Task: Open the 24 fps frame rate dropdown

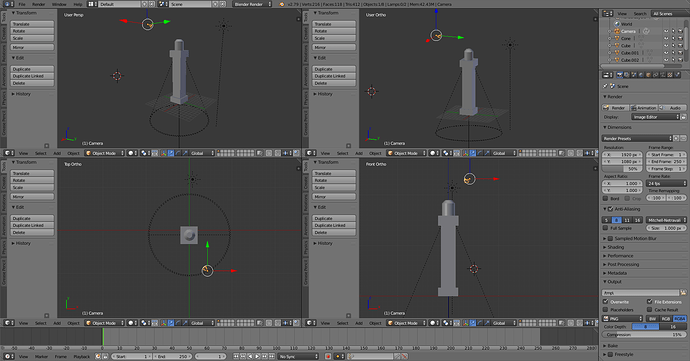Action: [x=666, y=183]
